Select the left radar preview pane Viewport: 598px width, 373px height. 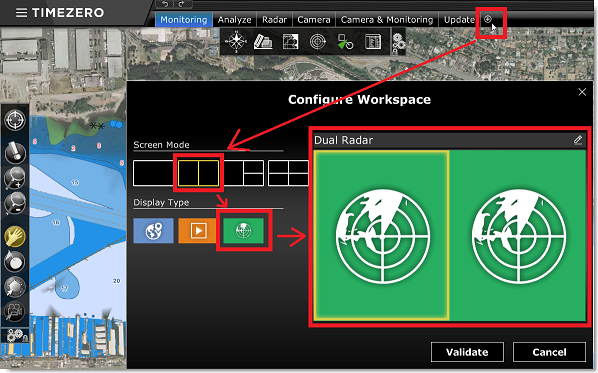pyautogui.click(x=381, y=235)
